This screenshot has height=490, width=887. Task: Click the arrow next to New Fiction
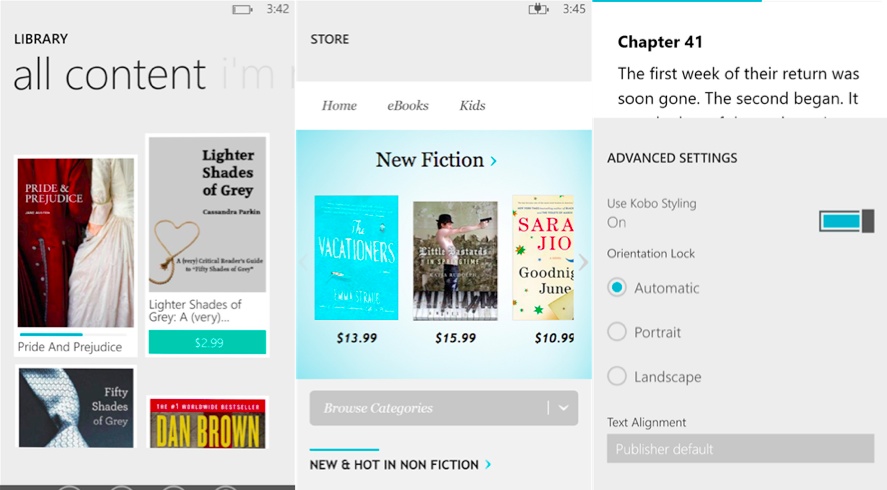point(493,161)
